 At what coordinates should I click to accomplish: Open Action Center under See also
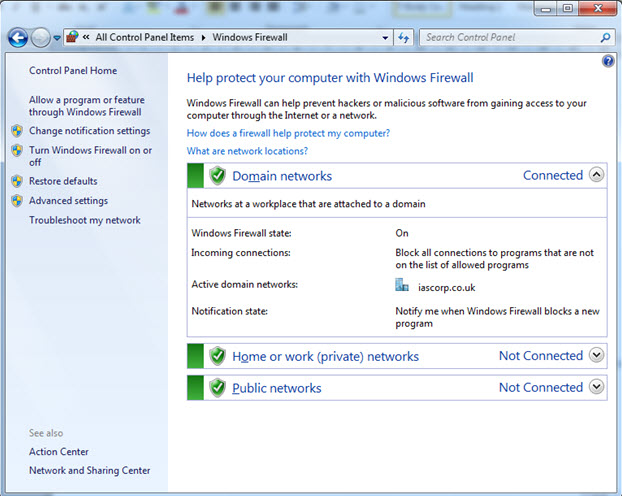59,452
